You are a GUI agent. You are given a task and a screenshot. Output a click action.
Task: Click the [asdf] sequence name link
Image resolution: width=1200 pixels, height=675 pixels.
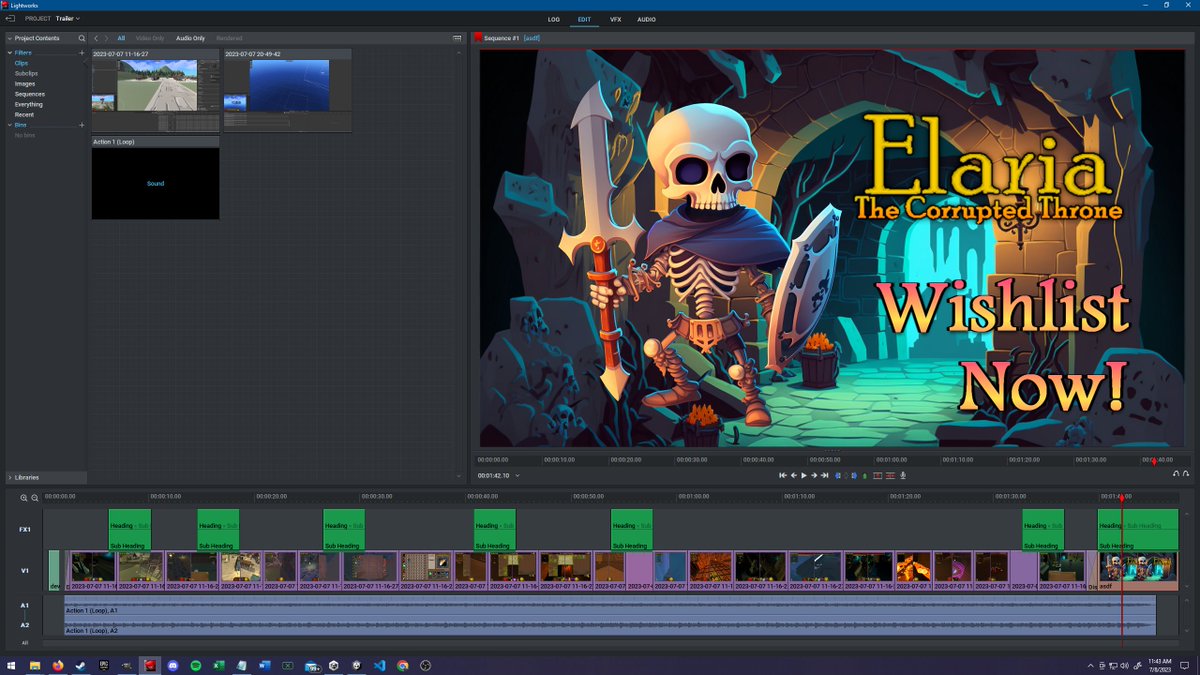(532, 38)
